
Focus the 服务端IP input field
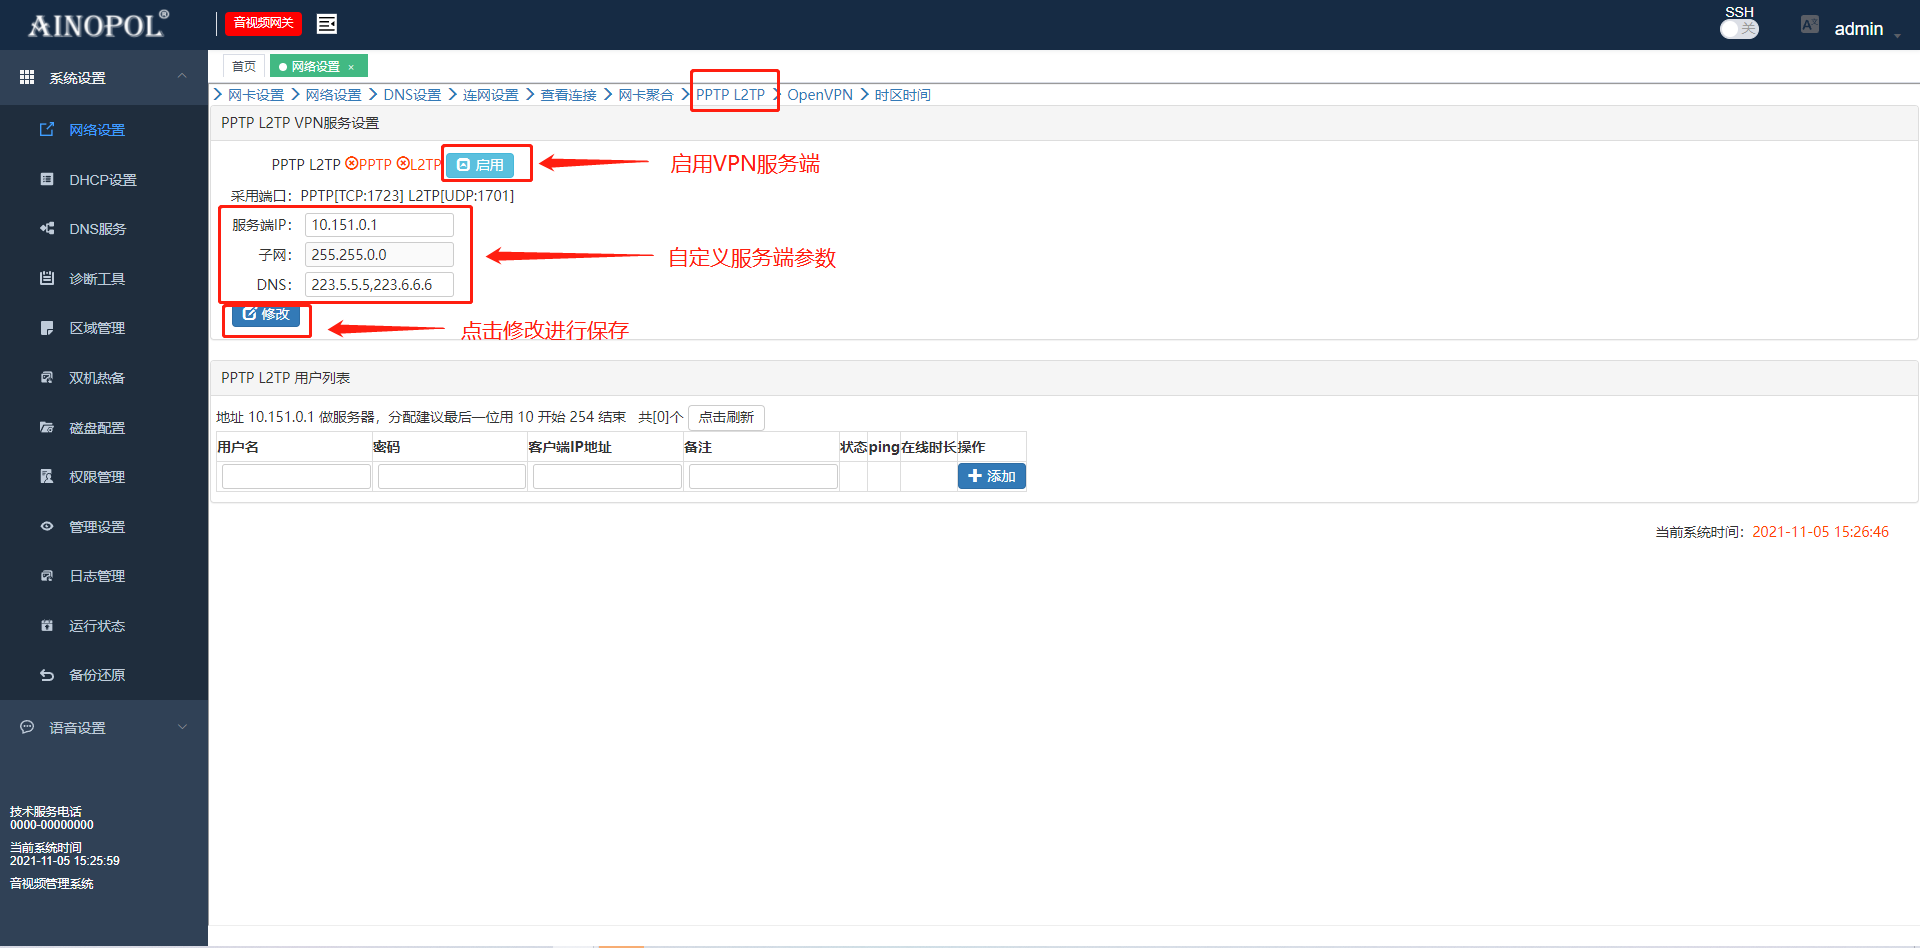(x=379, y=225)
